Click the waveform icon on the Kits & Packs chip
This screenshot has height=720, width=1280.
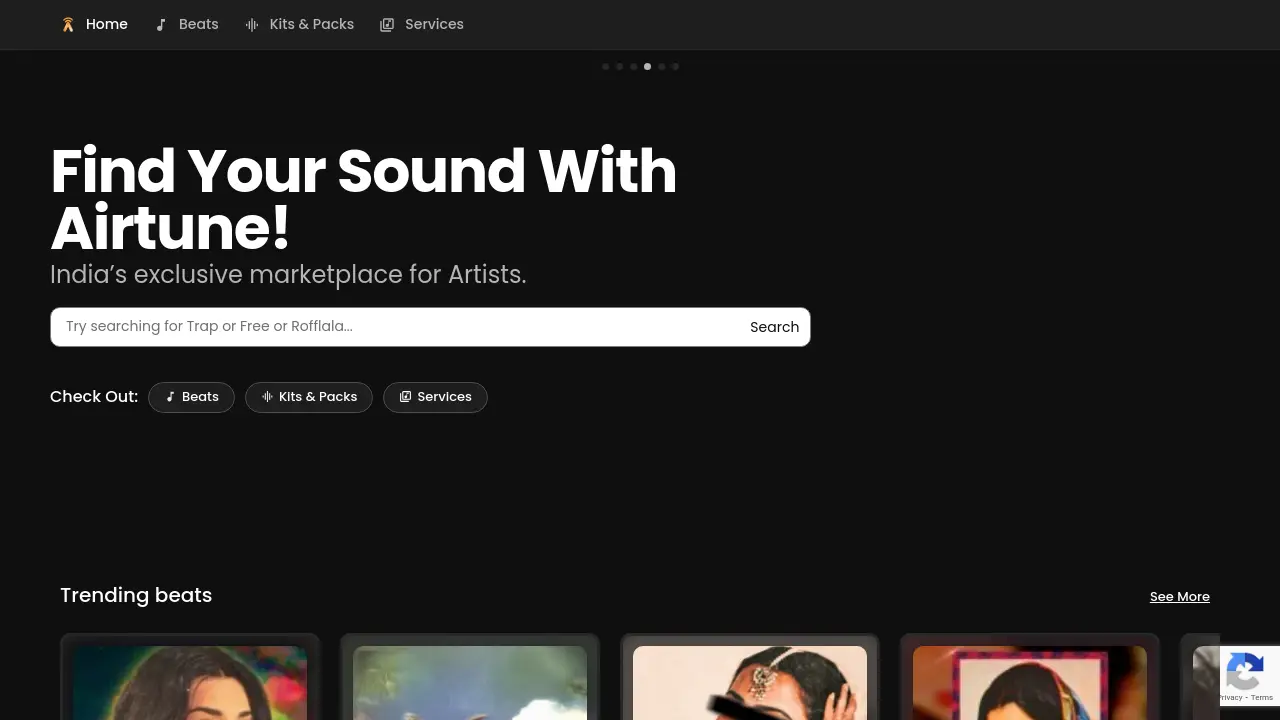(267, 396)
